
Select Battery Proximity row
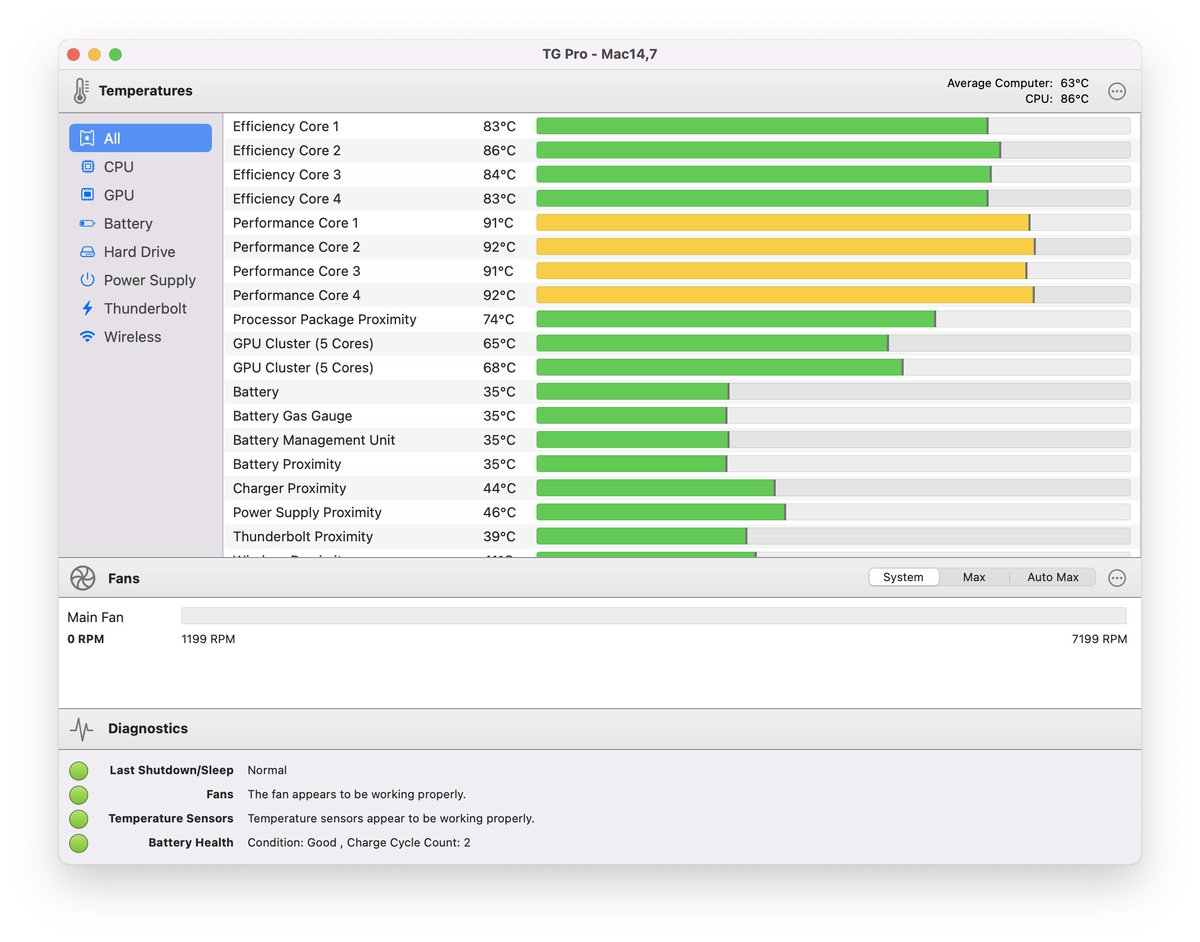[x=682, y=464]
